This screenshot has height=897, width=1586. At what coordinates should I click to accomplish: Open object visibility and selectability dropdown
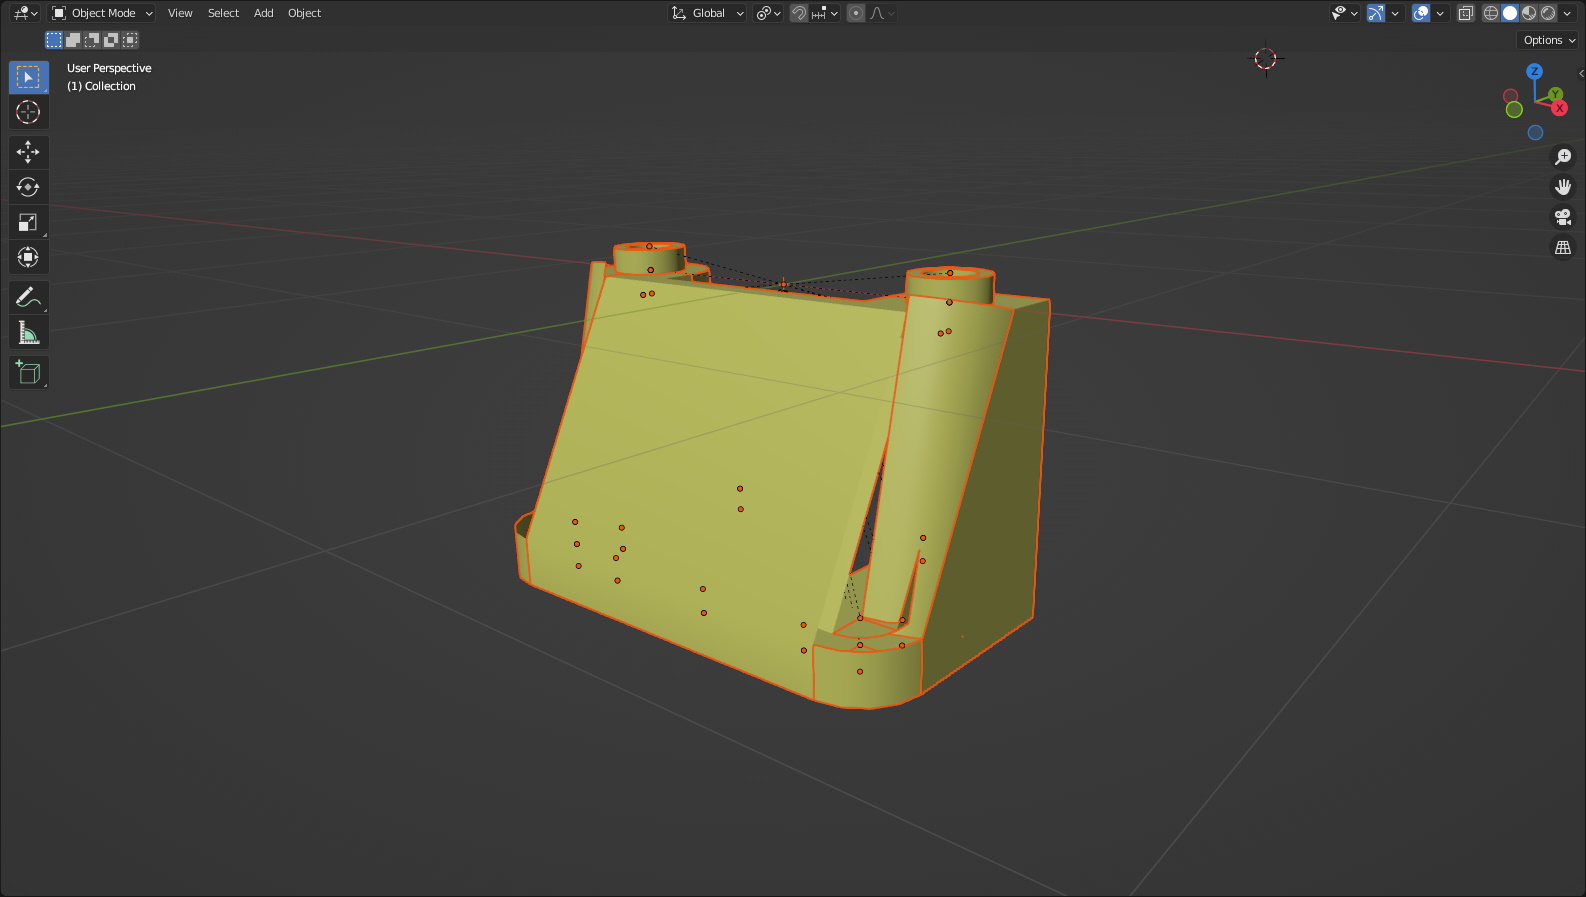coord(1344,13)
